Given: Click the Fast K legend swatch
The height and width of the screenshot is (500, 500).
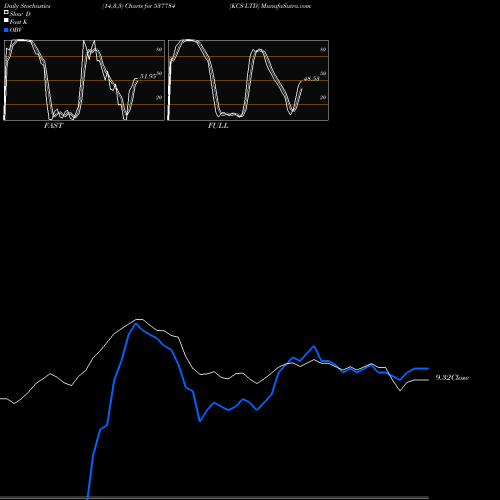Looking at the screenshot, I should [x=6, y=20].
